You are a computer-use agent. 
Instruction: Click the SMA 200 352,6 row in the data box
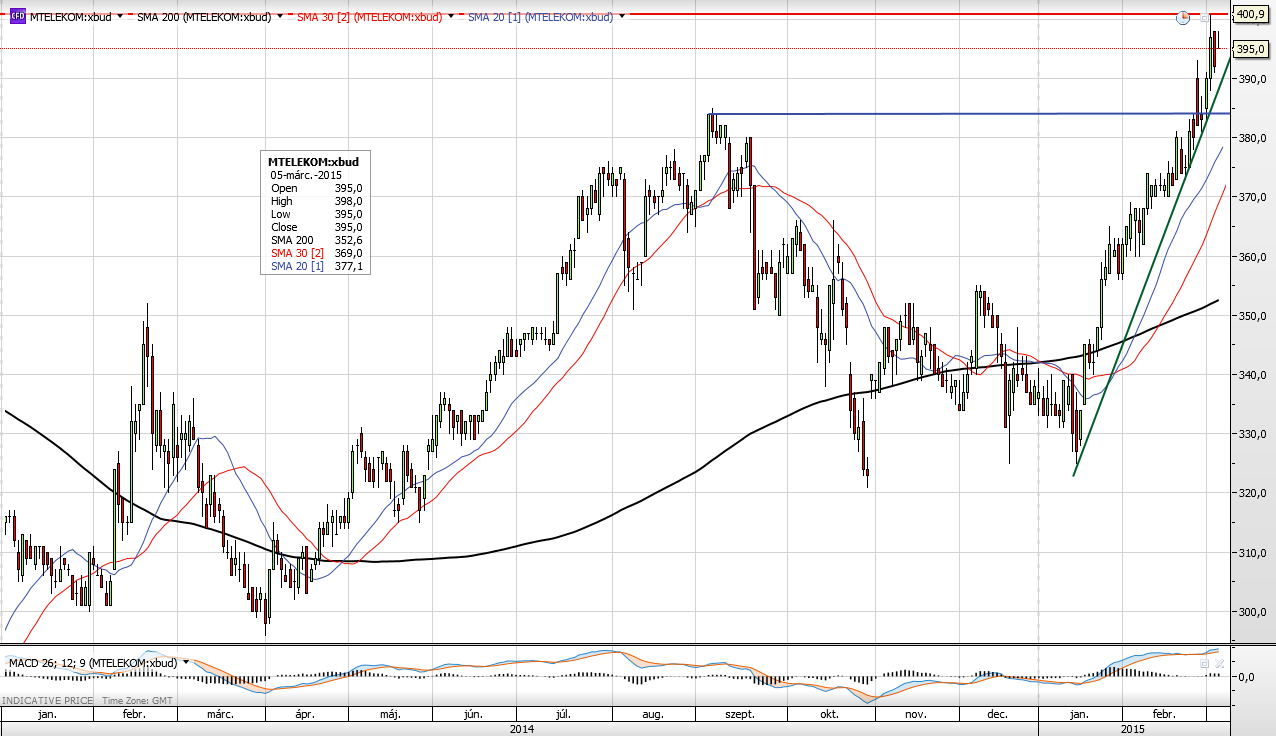[x=316, y=240]
